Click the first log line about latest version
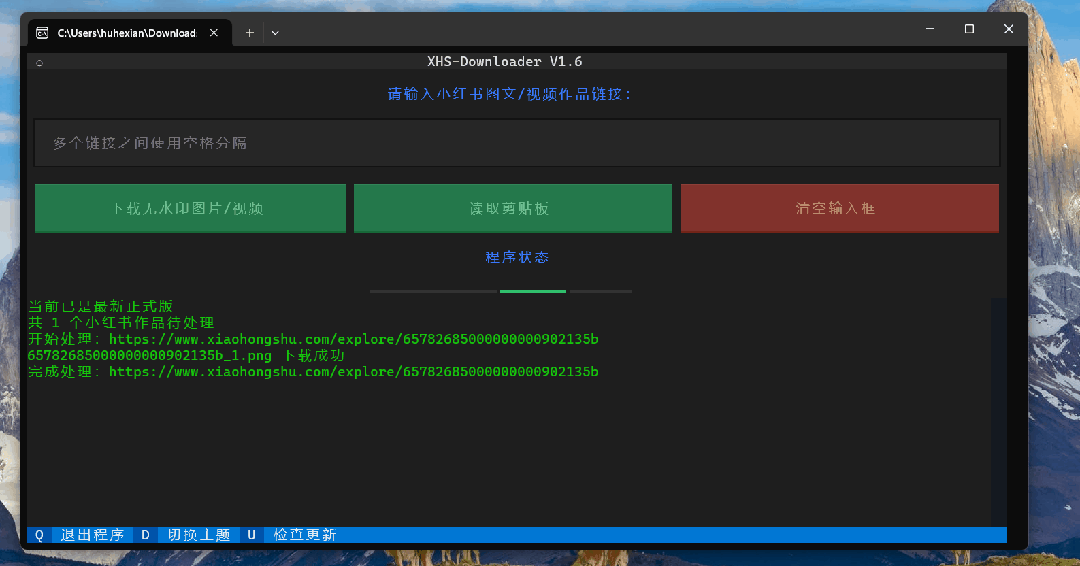The height and width of the screenshot is (566, 1080). (x=101, y=306)
